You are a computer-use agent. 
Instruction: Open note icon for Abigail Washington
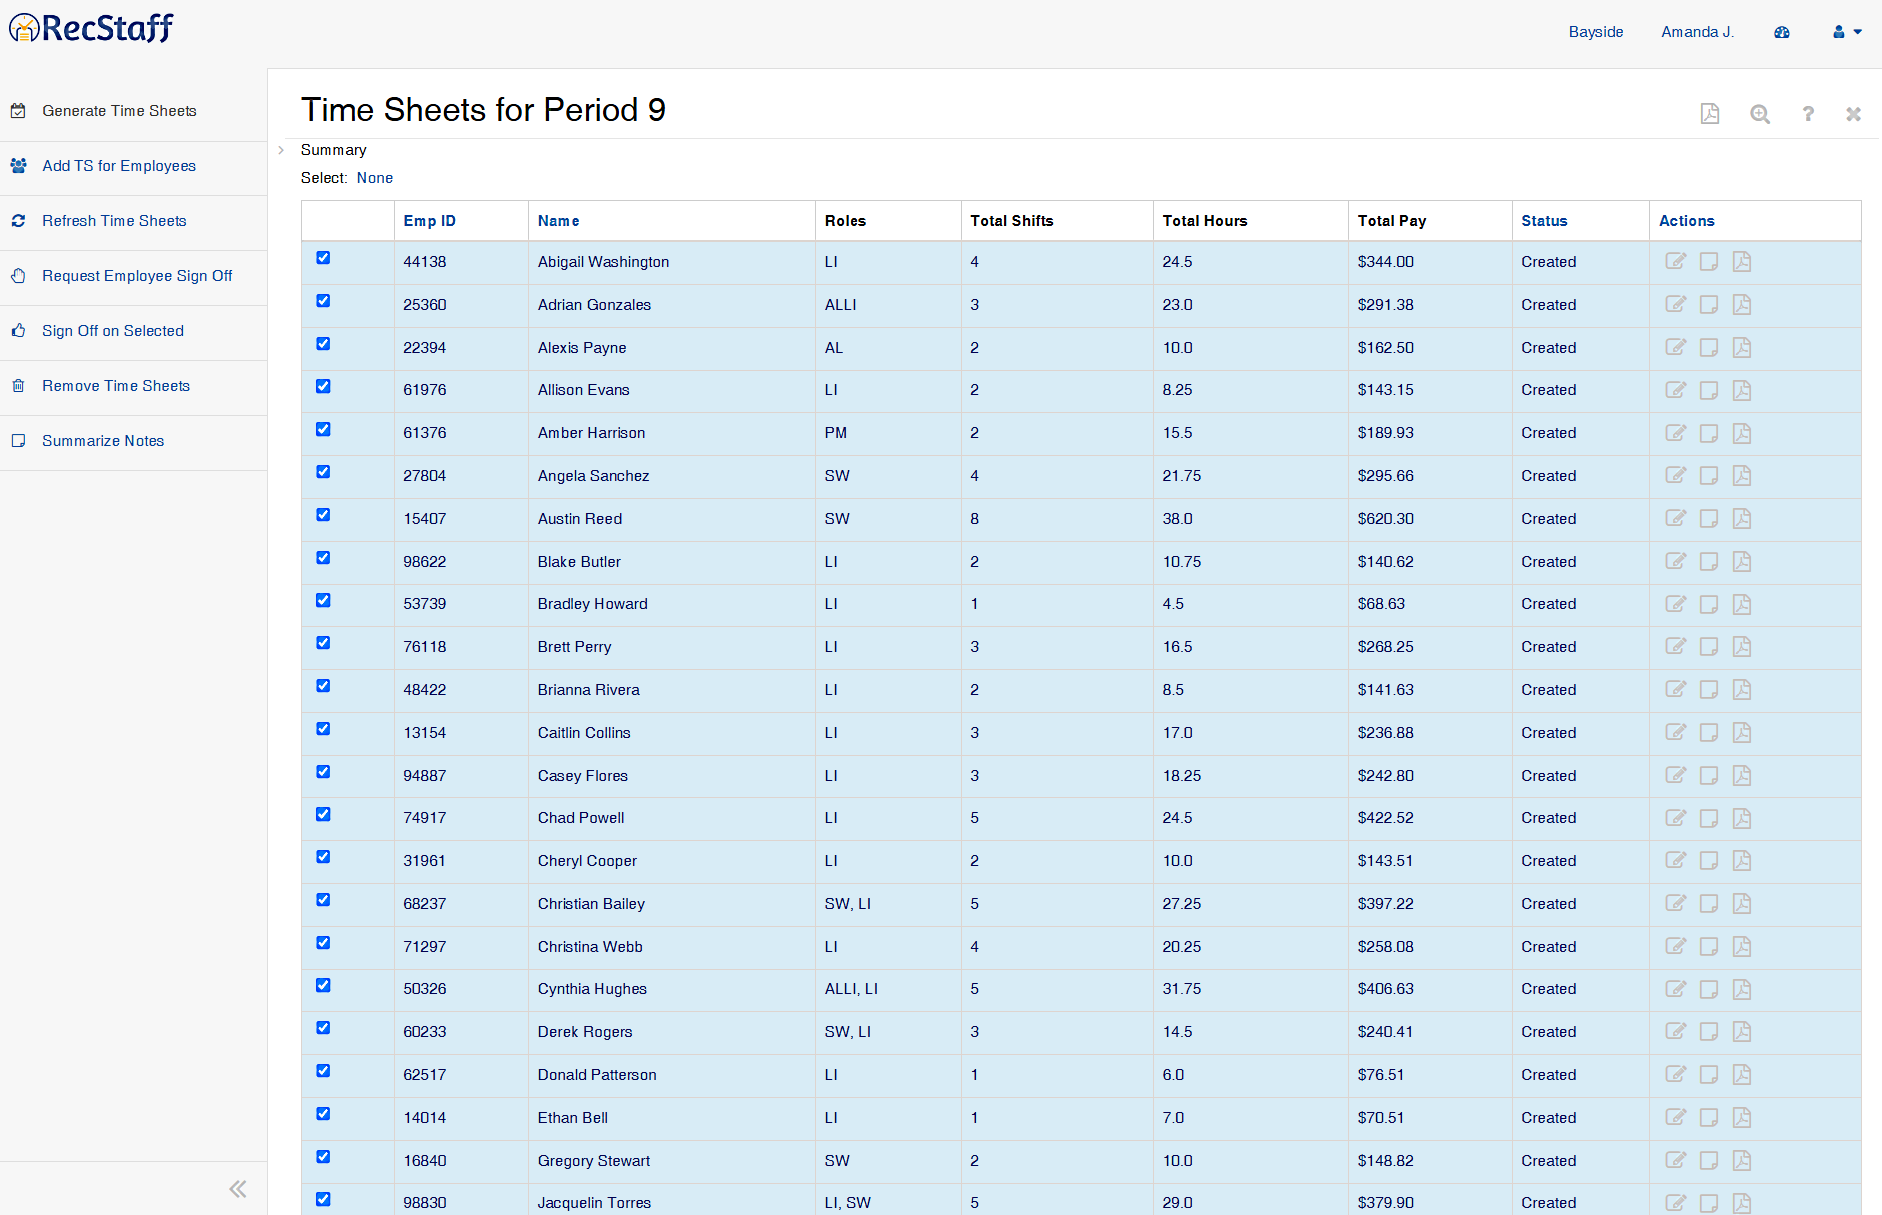[x=1709, y=261]
